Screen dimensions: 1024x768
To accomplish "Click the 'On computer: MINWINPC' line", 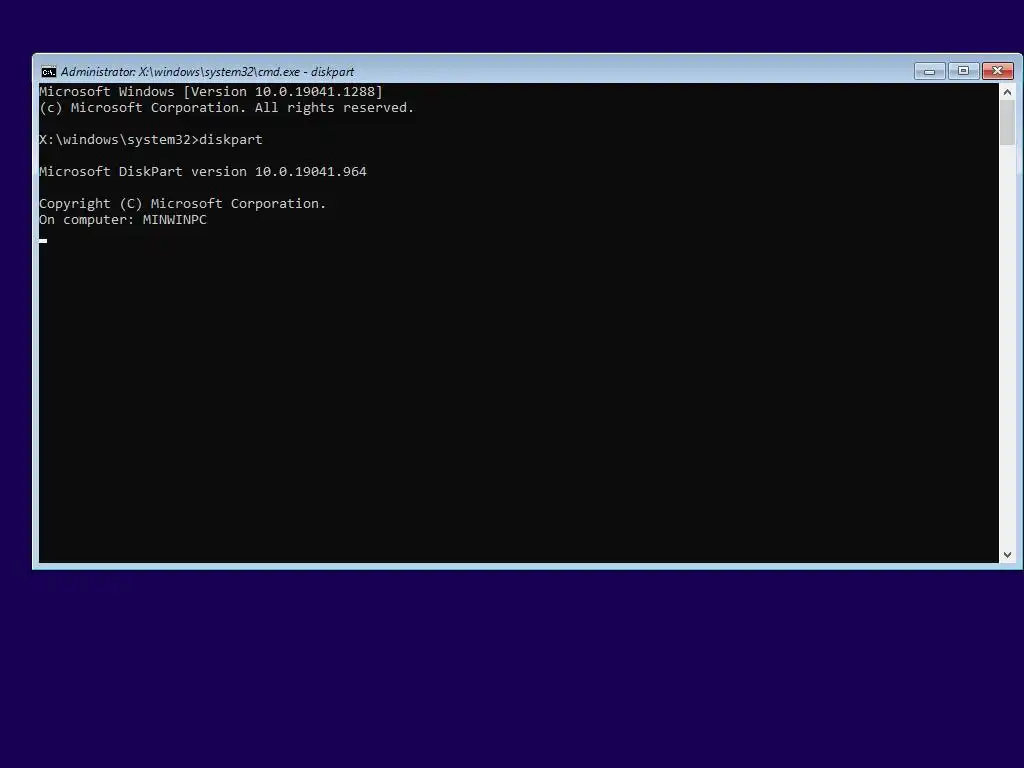I will tap(123, 220).
